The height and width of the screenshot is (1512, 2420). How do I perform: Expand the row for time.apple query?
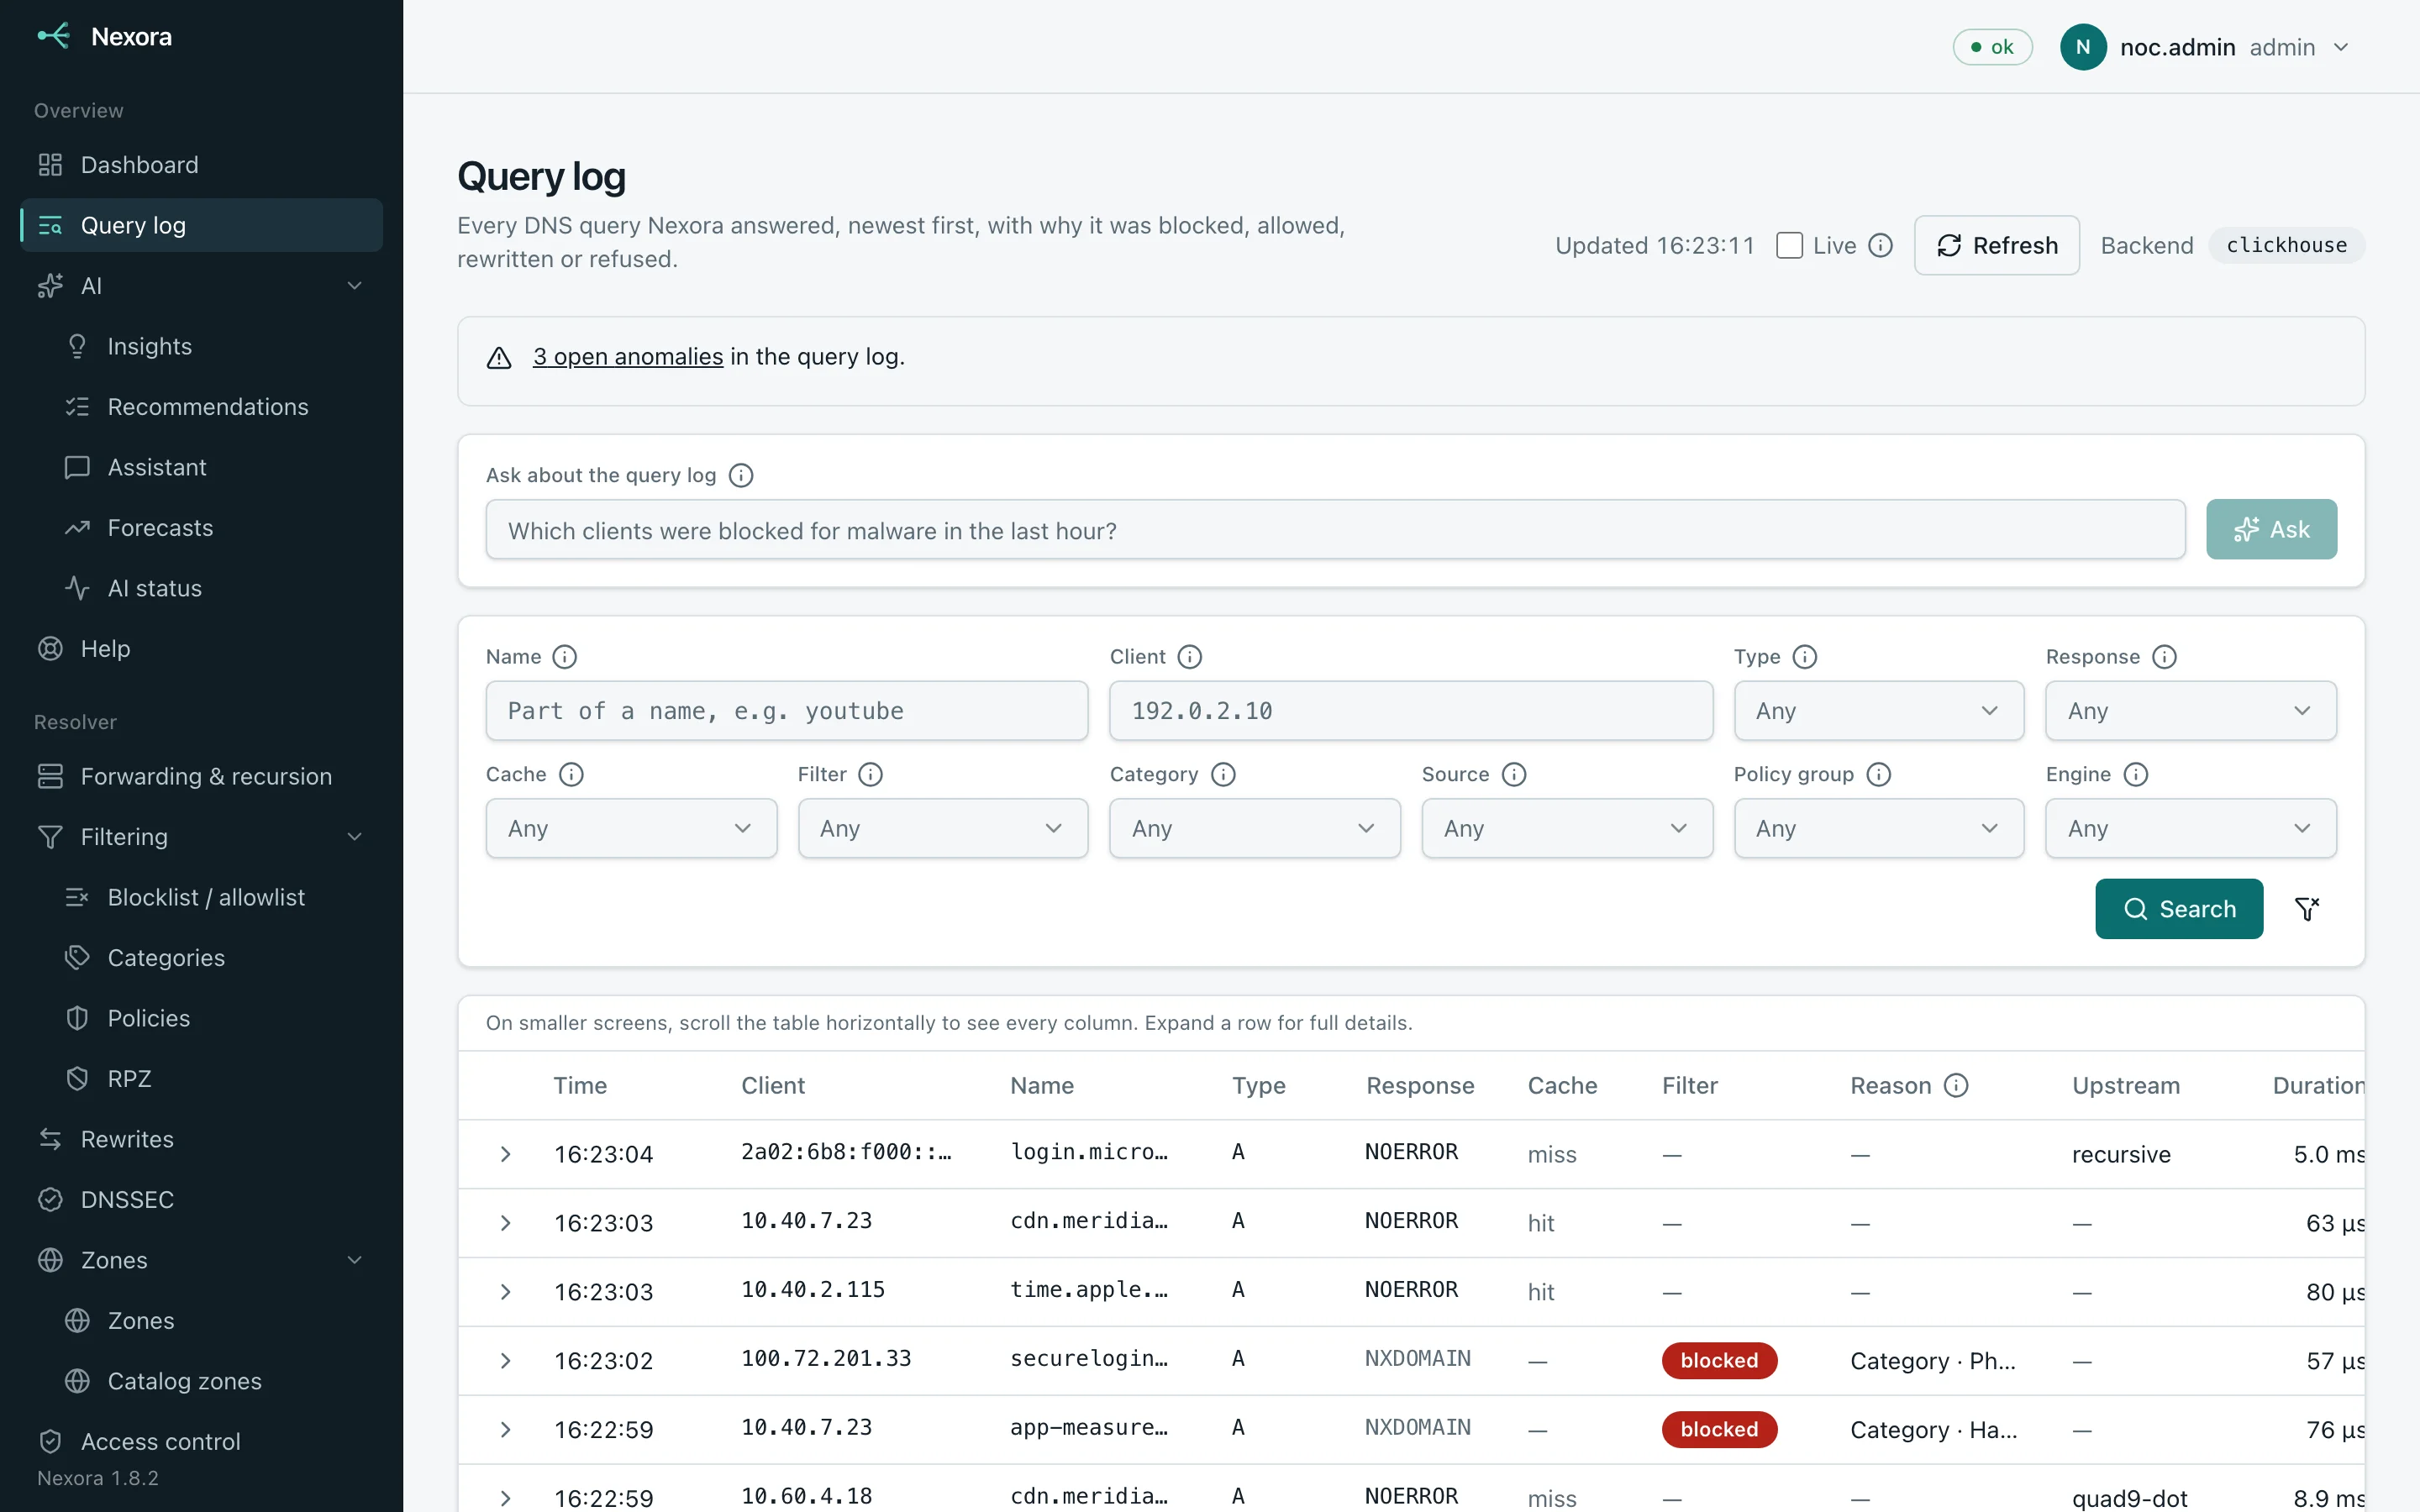(x=505, y=1292)
